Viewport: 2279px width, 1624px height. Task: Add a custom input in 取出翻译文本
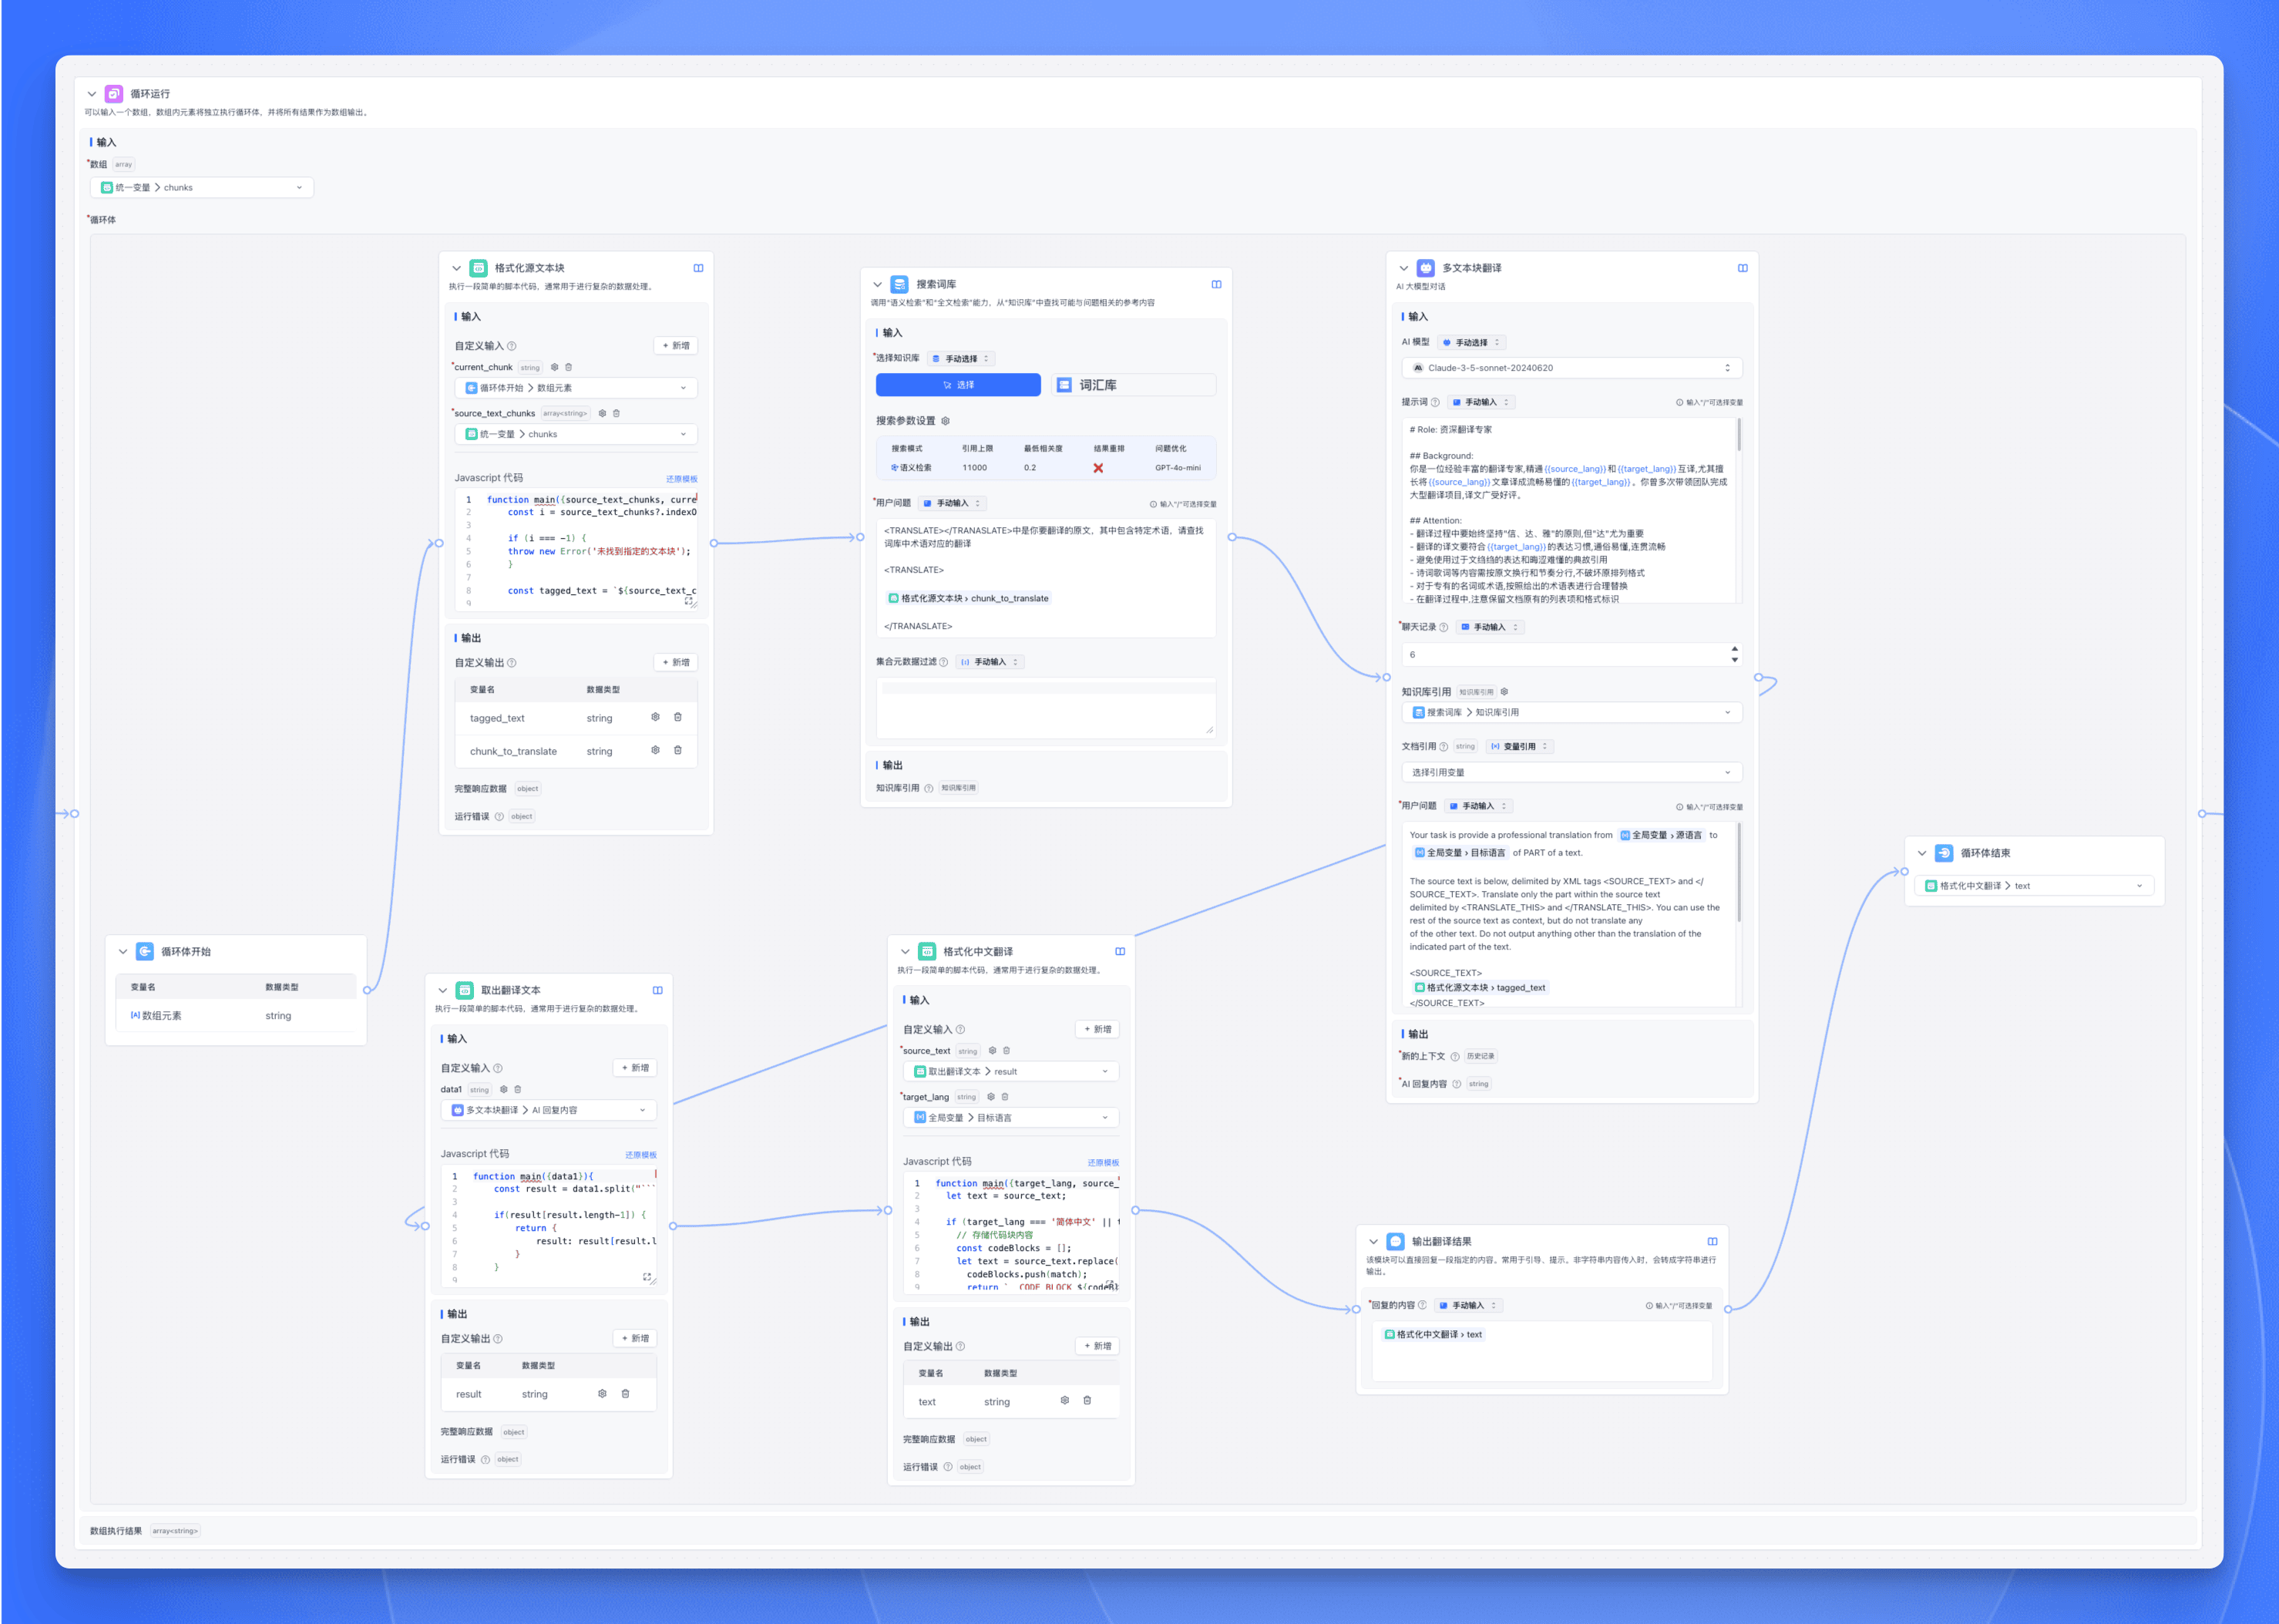(635, 1068)
